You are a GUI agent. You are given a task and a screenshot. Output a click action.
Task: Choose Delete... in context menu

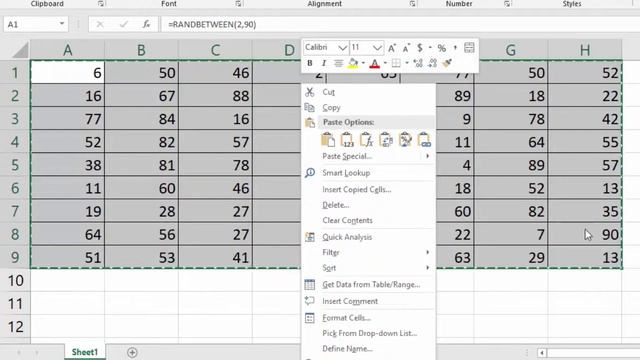point(336,205)
